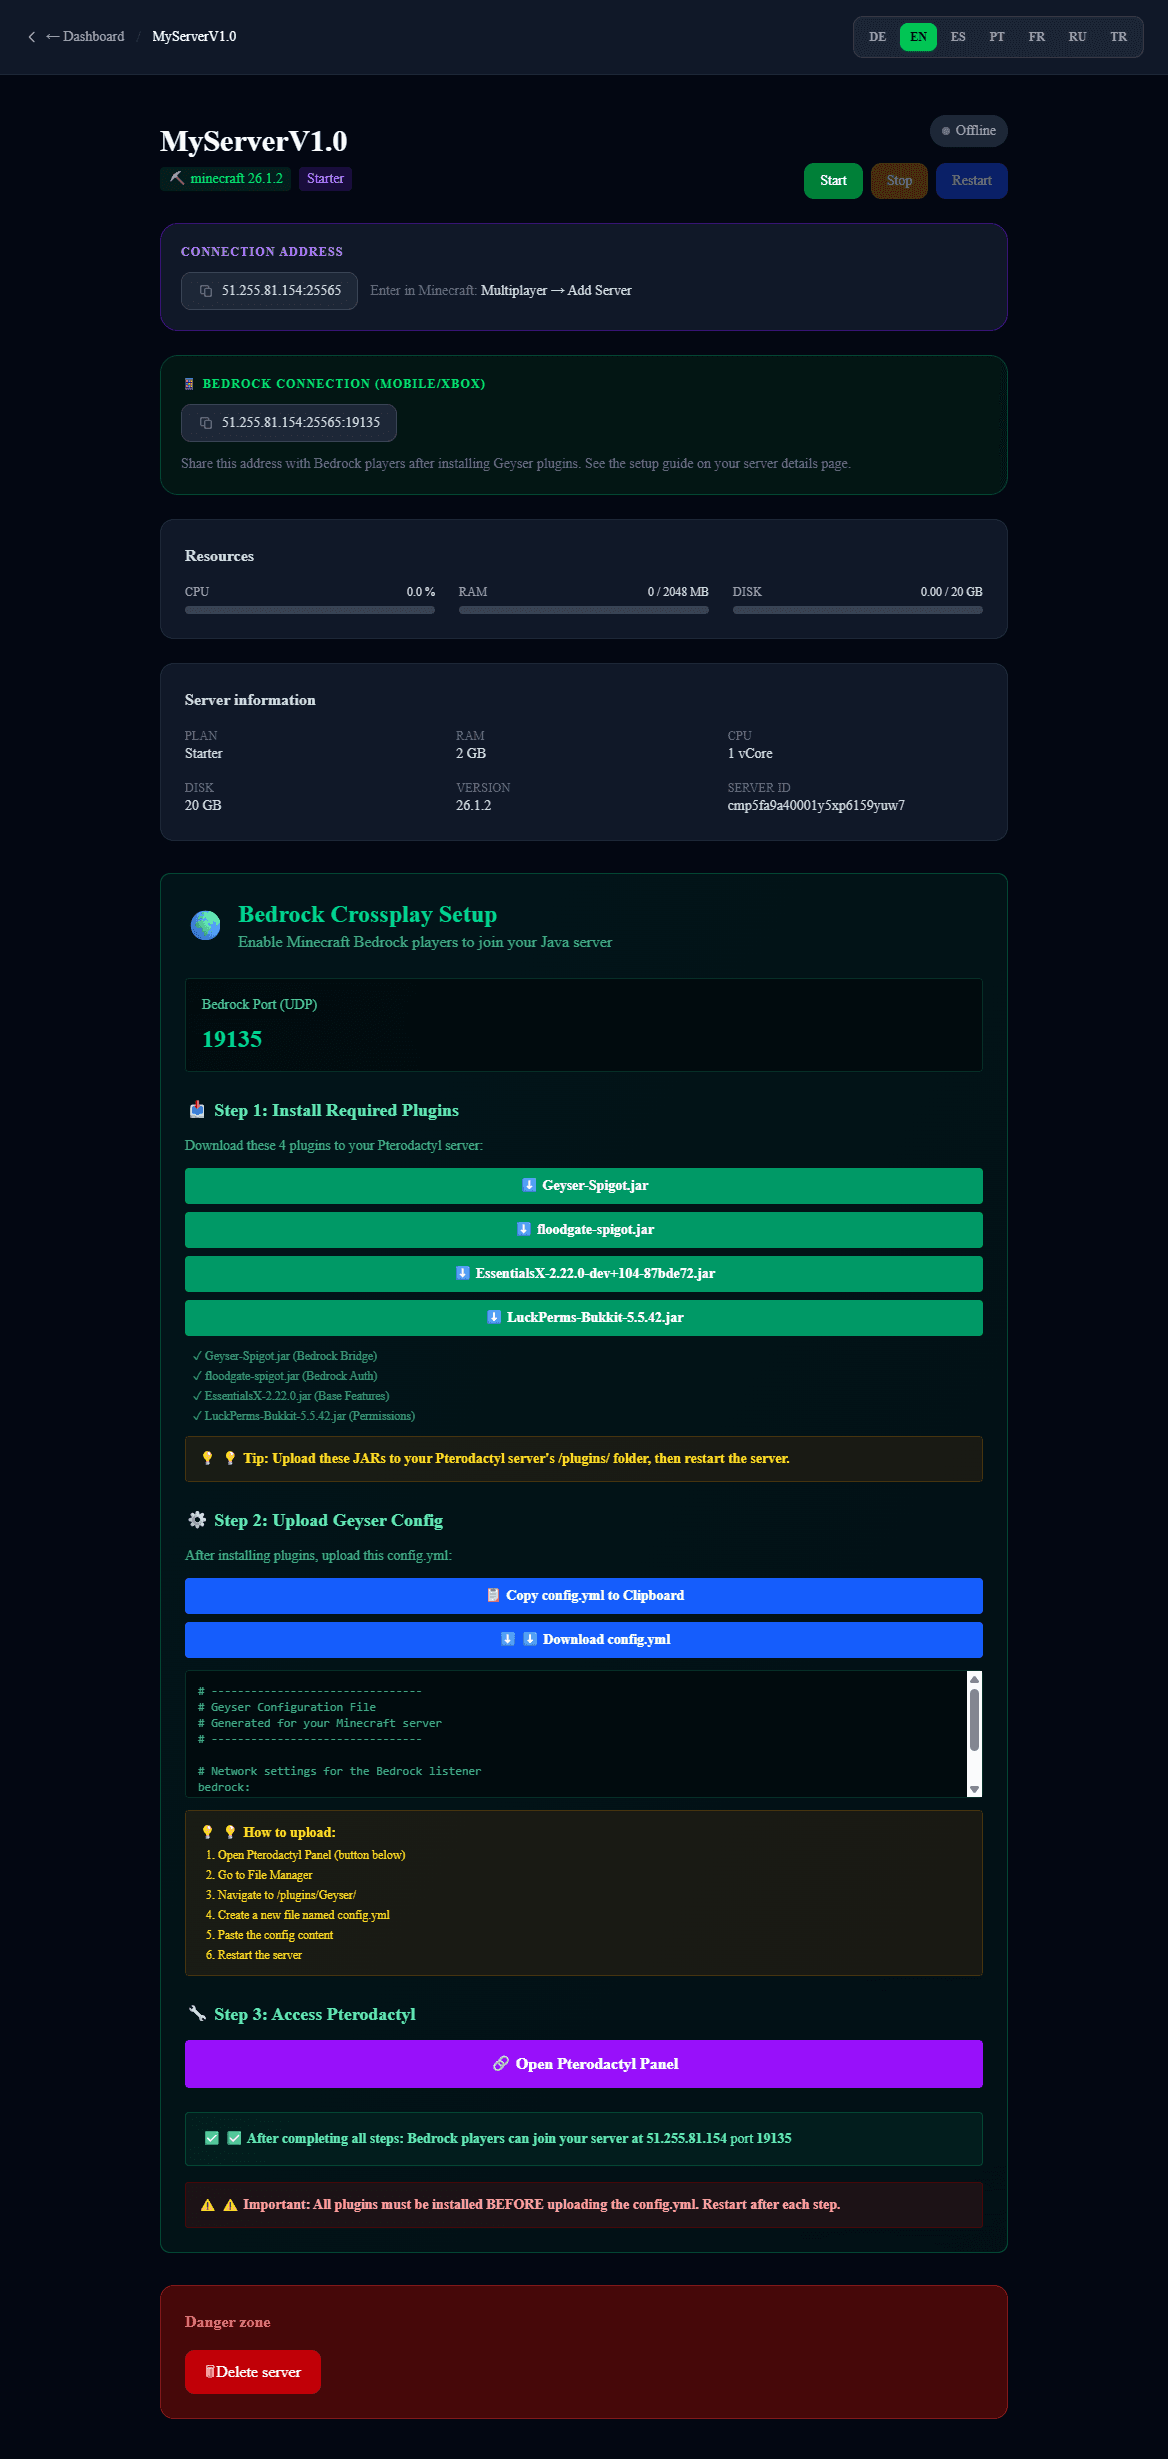Switch language to TR
The height and width of the screenshot is (2459, 1168).
[x=1118, y=37]
